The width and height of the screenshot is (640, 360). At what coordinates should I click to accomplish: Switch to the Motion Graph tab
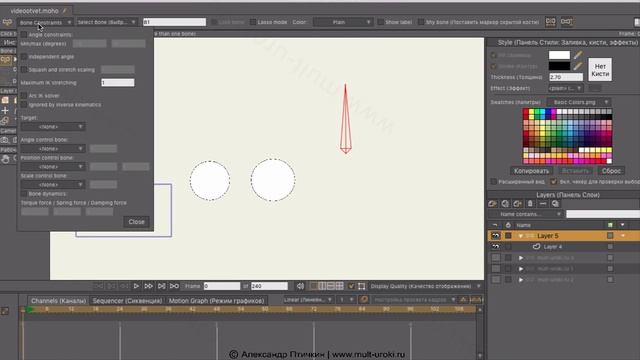[216, 301]
